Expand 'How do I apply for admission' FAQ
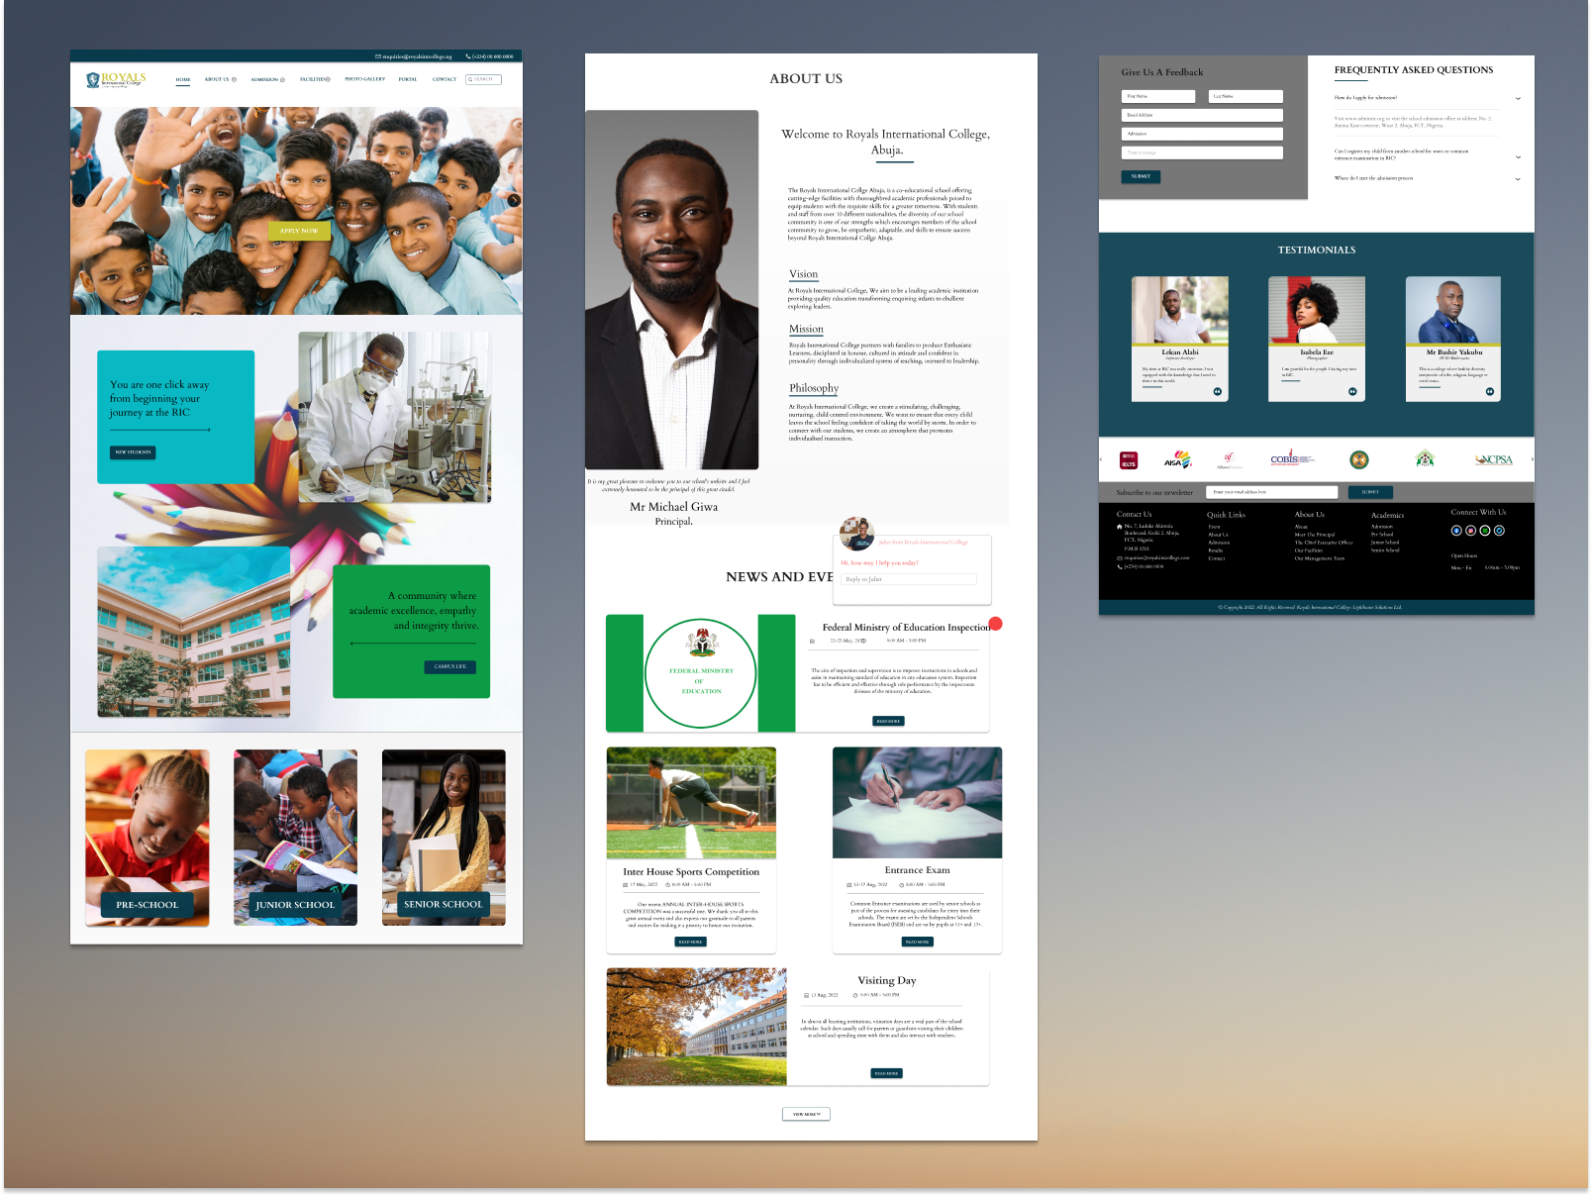Viewport: 1592px width, 1196px height. pos(1517,98)
